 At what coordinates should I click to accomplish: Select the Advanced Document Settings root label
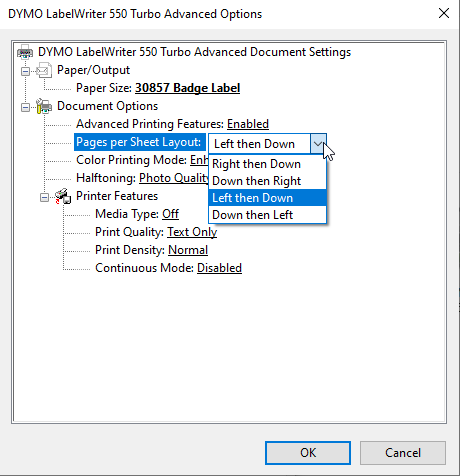195,52
